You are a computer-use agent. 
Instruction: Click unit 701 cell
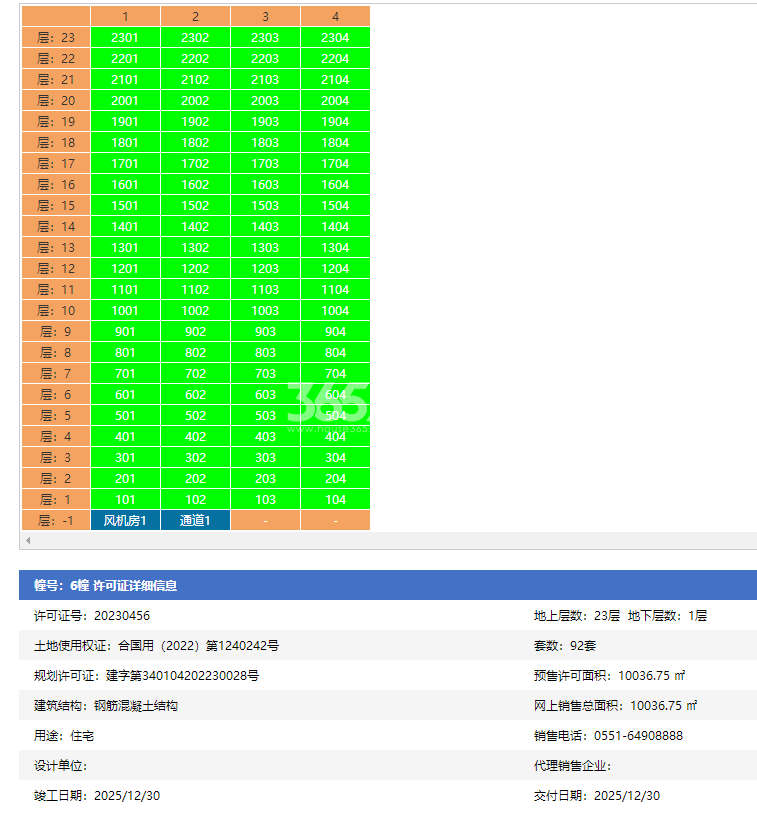tap(125, 374)
